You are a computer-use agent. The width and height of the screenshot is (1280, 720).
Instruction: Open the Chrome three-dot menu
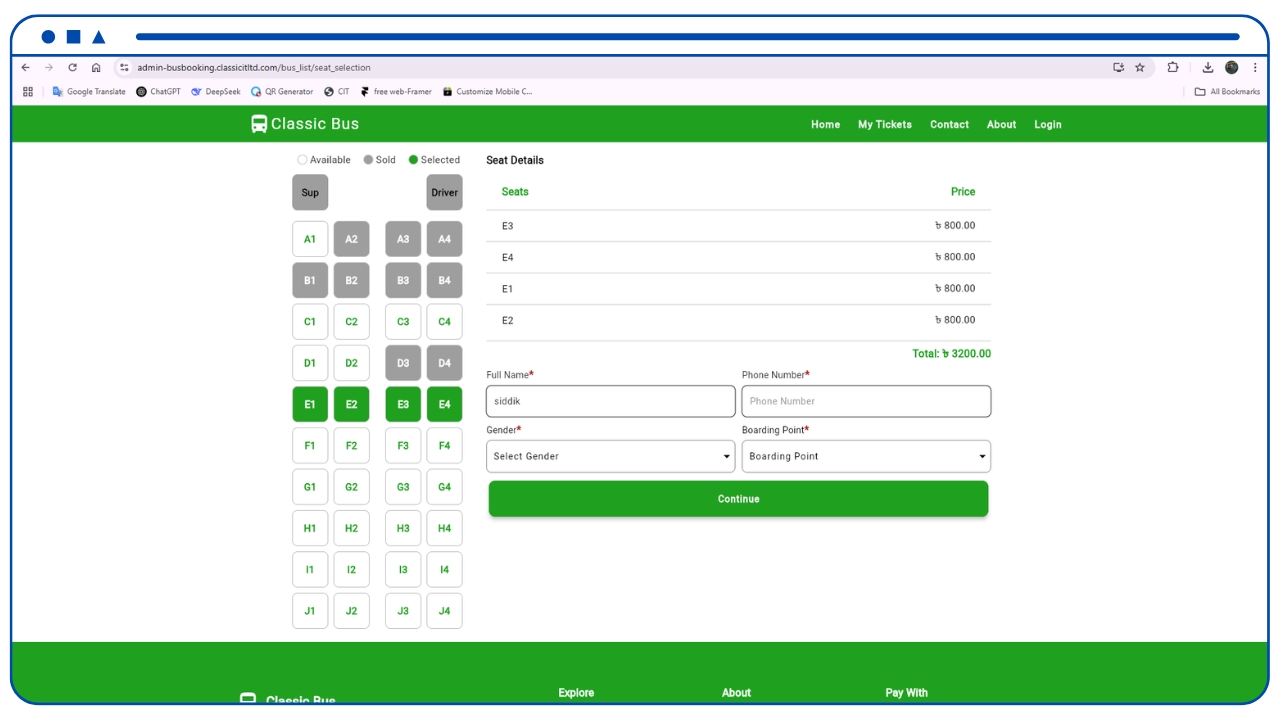coord(1255,68)
